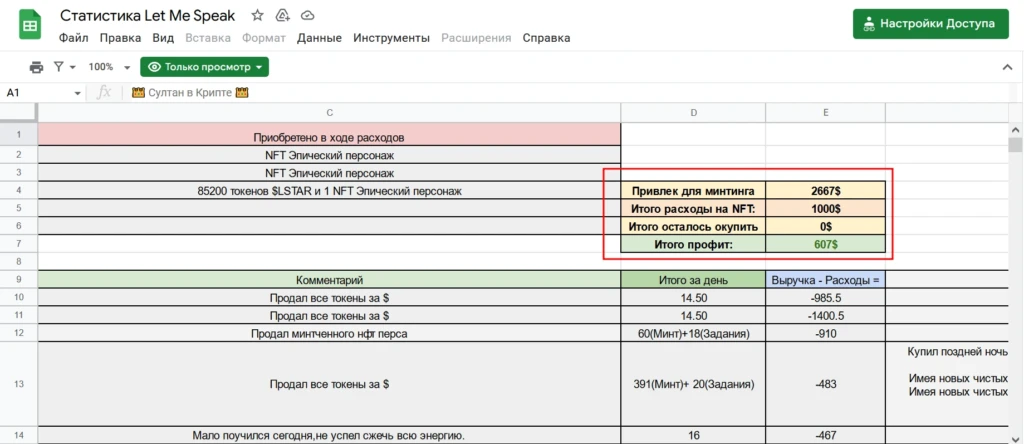
Task: Click the cell with value 16
Action: coord(693,436)
